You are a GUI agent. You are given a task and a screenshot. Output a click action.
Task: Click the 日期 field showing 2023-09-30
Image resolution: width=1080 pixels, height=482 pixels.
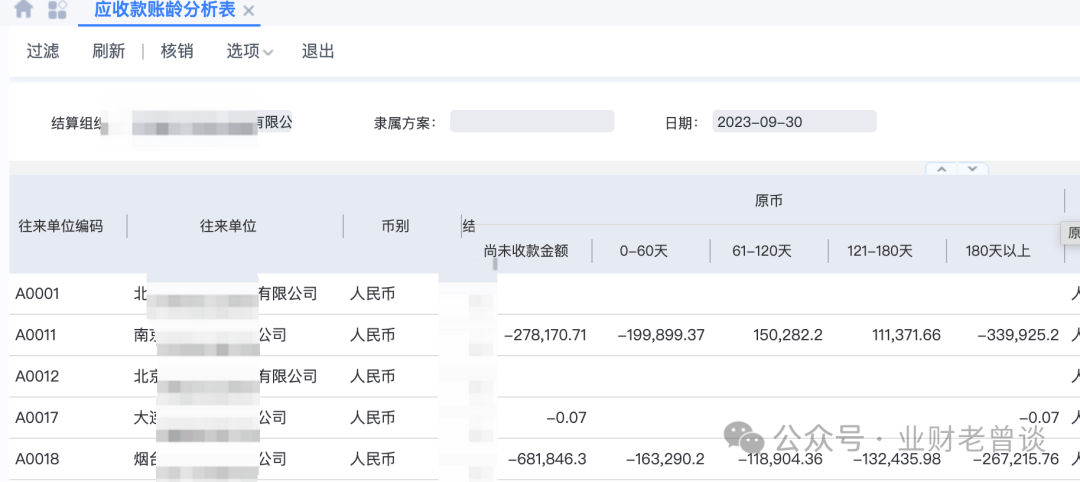794,122
